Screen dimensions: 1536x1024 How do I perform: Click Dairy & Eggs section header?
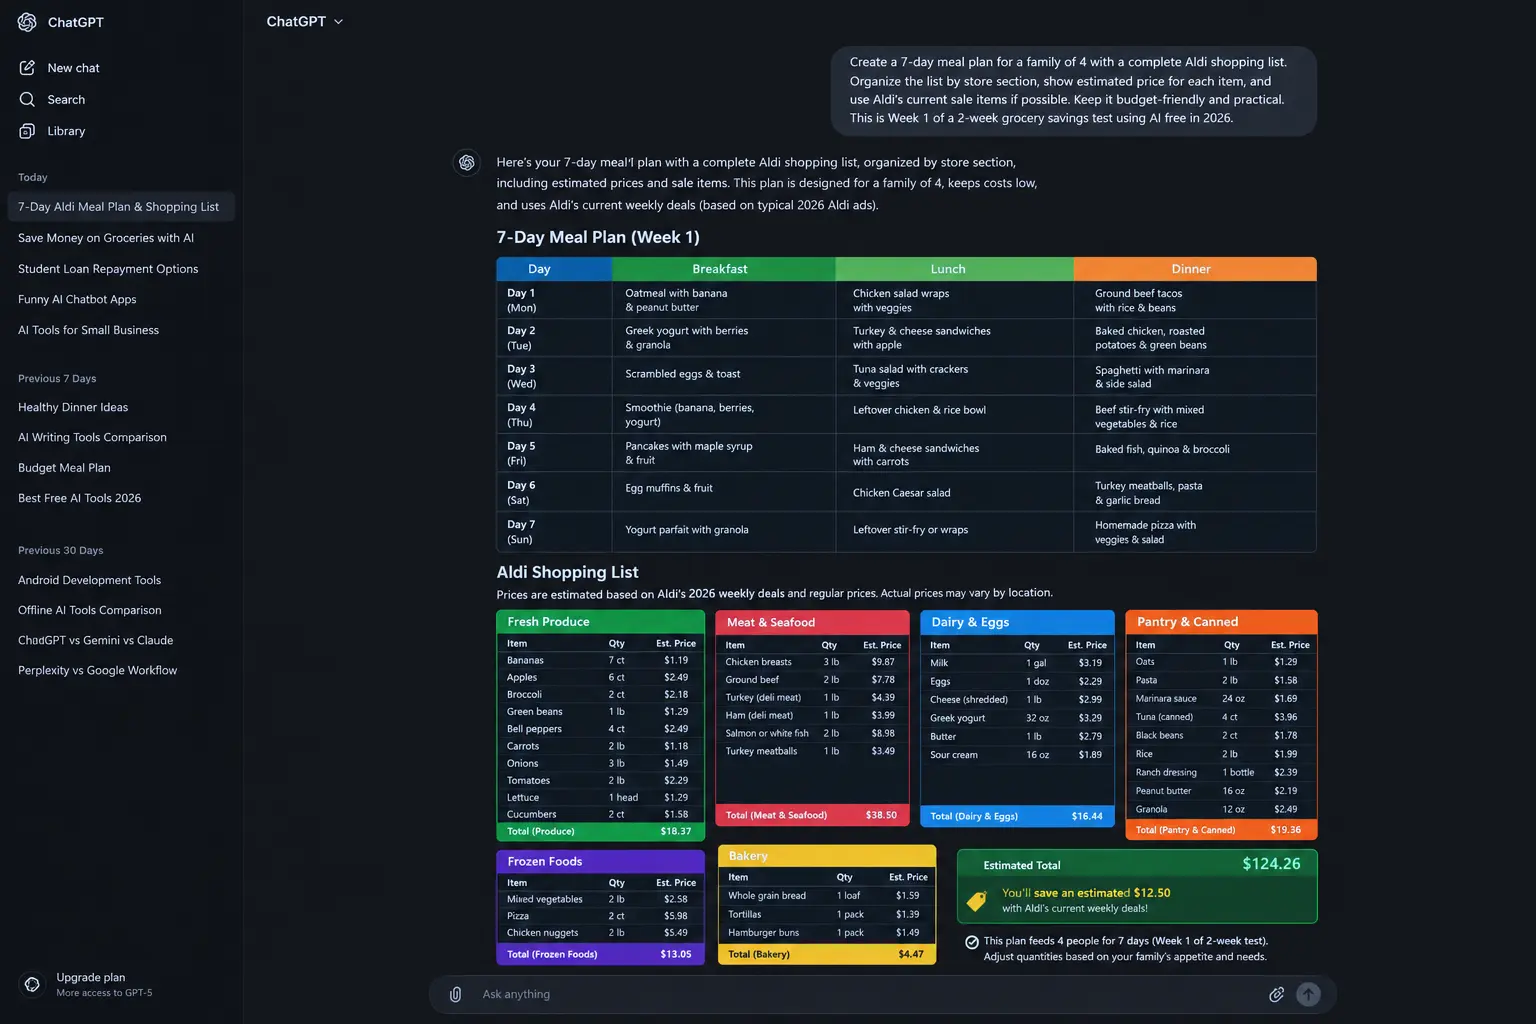point(1017,622)
